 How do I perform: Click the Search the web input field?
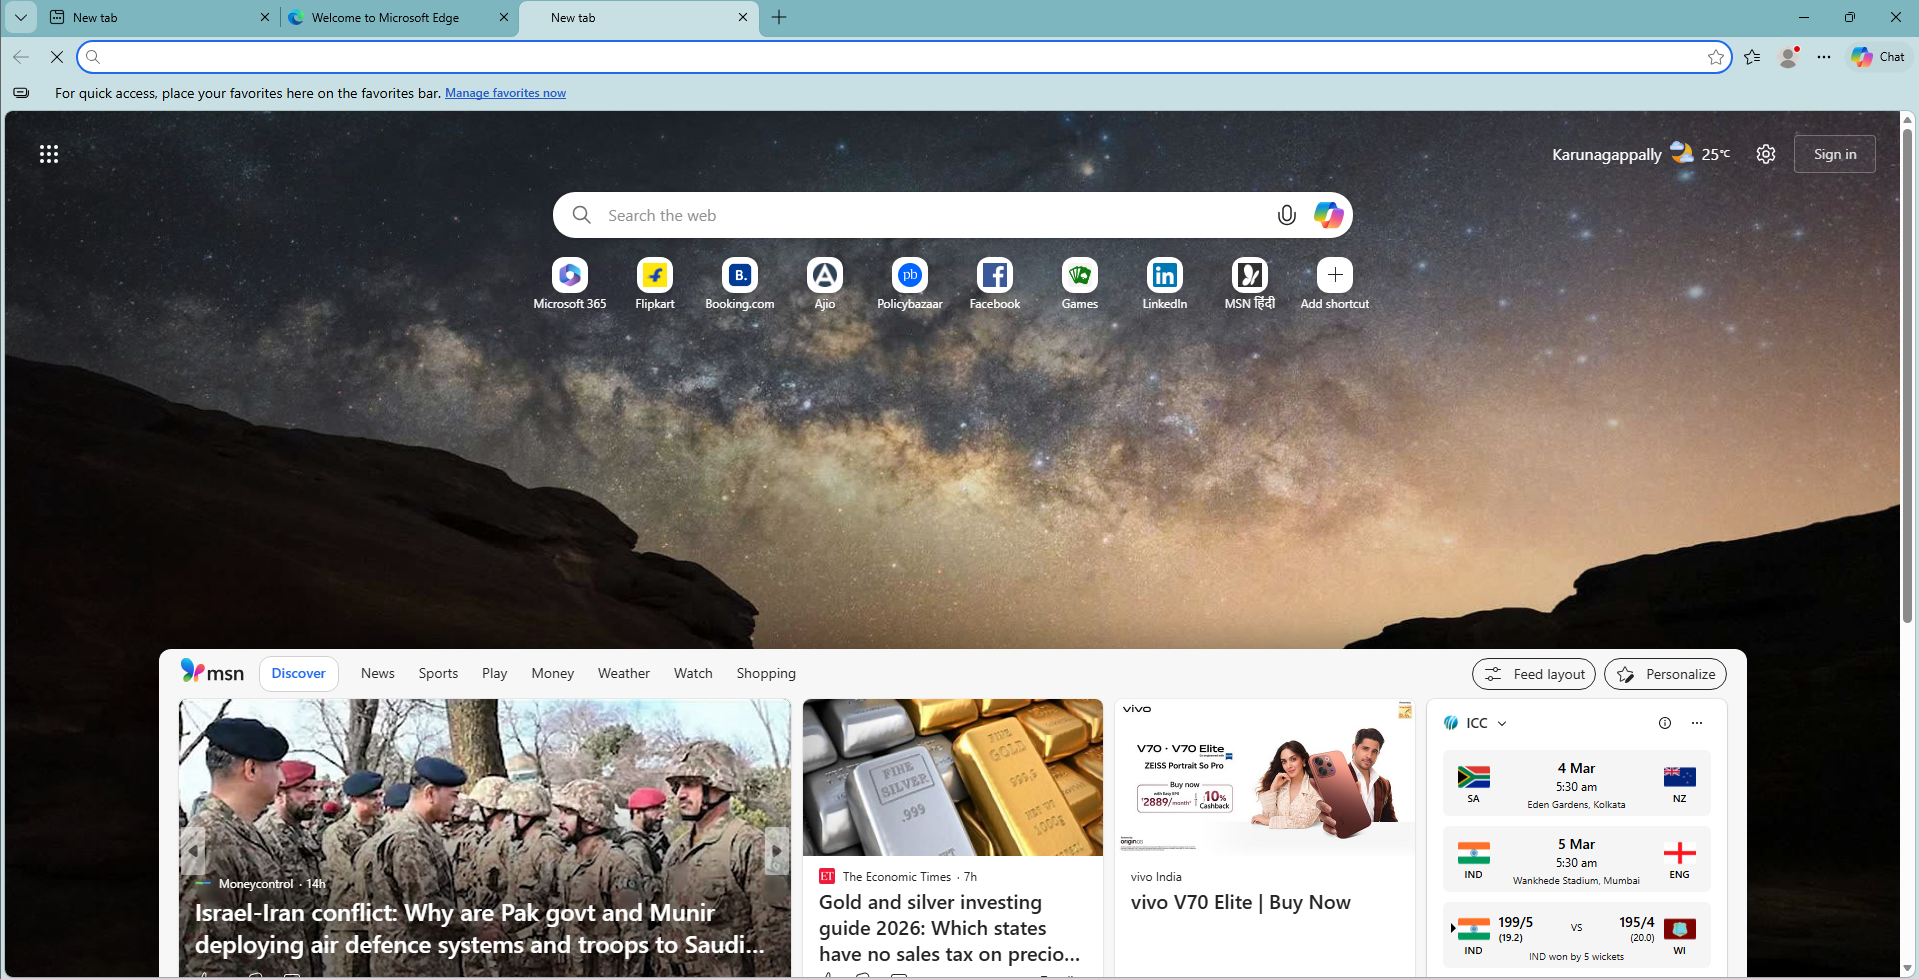(x=900, y=214)
